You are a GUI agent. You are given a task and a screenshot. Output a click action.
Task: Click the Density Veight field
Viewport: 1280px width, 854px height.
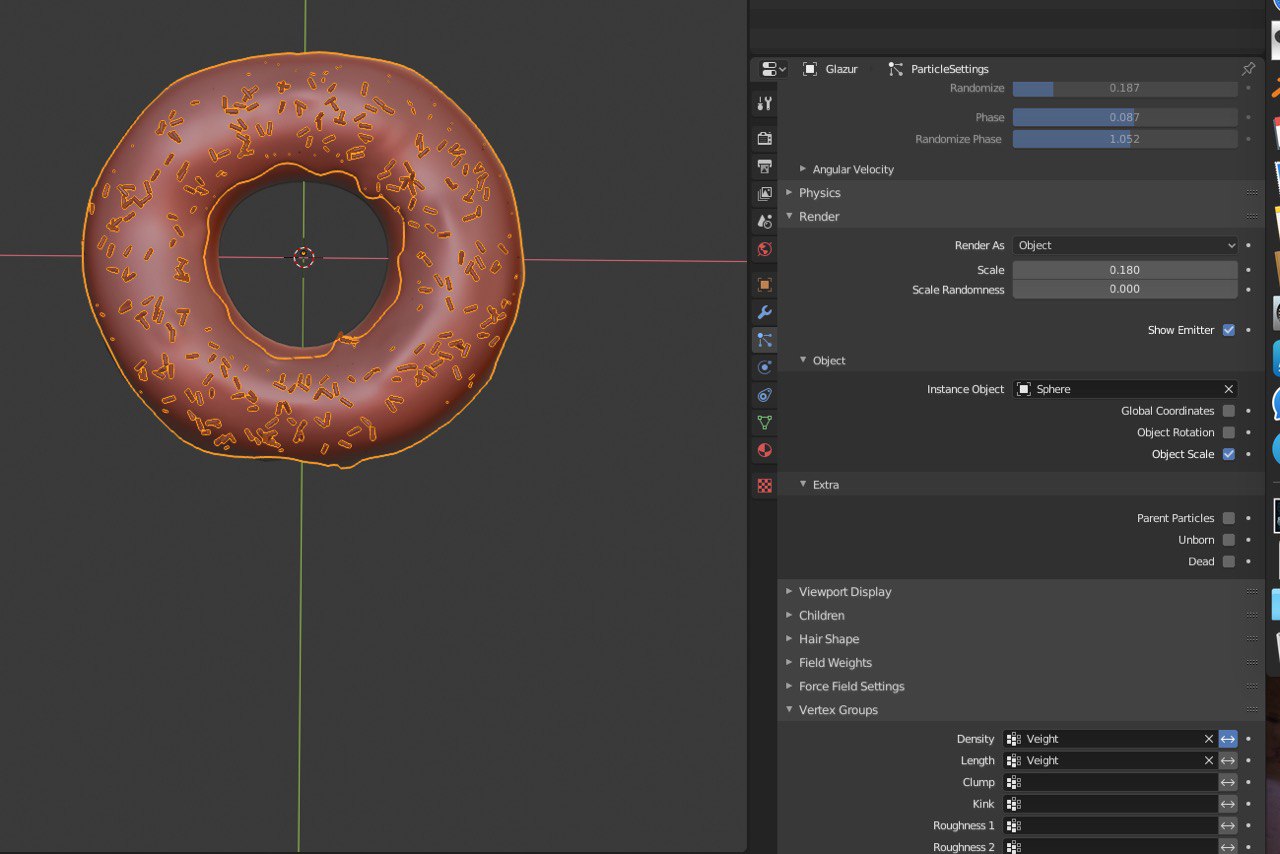1110,739
